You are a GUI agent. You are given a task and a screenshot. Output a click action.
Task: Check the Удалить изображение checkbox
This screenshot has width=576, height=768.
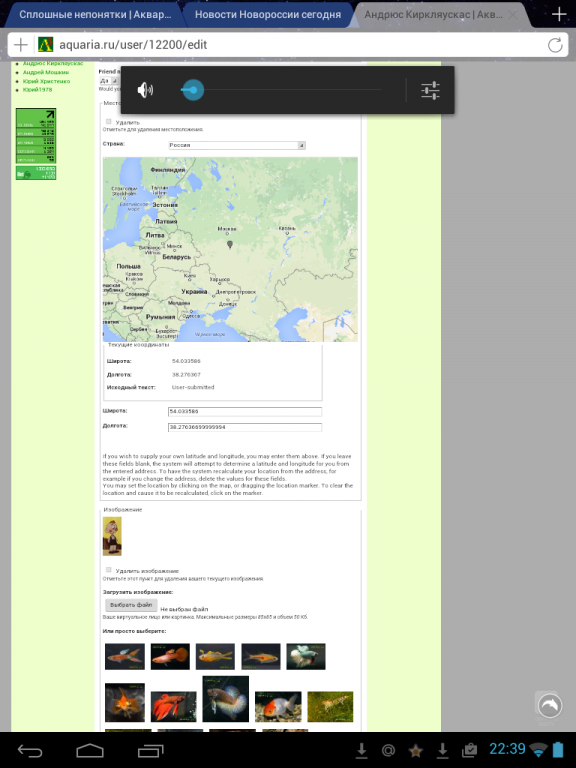(109, 570)
